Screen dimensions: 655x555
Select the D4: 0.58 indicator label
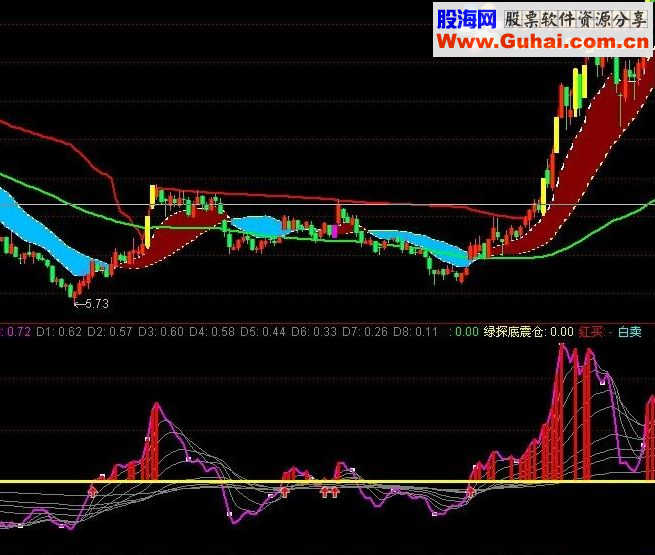tap(212, 332)
